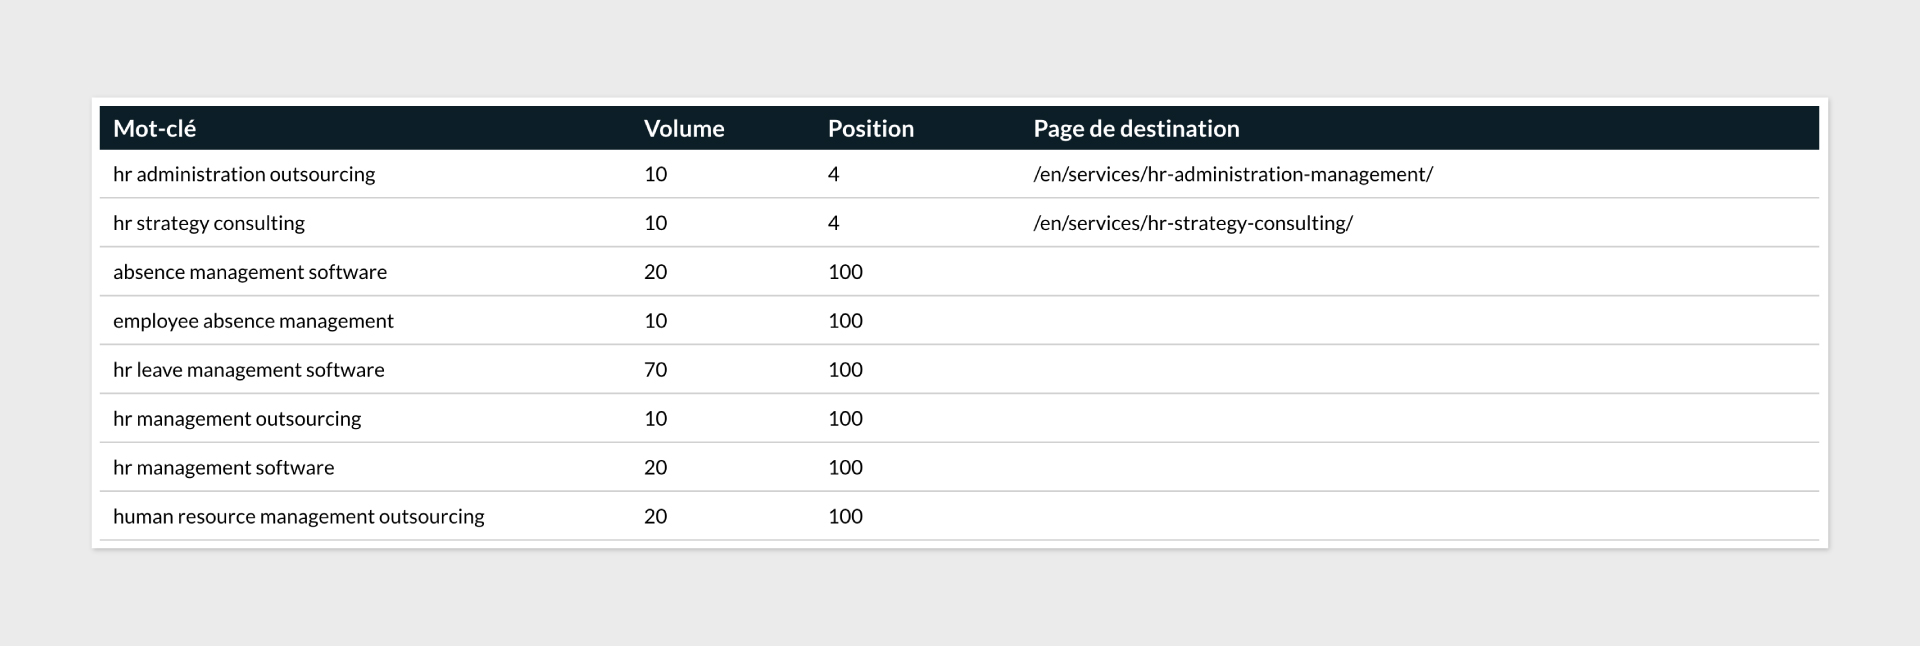Open the /en/services/hr-strategy-consulting/ link
This screenshot has height=646, width=1920.
pyautogui.click(x=1192, y=223)
